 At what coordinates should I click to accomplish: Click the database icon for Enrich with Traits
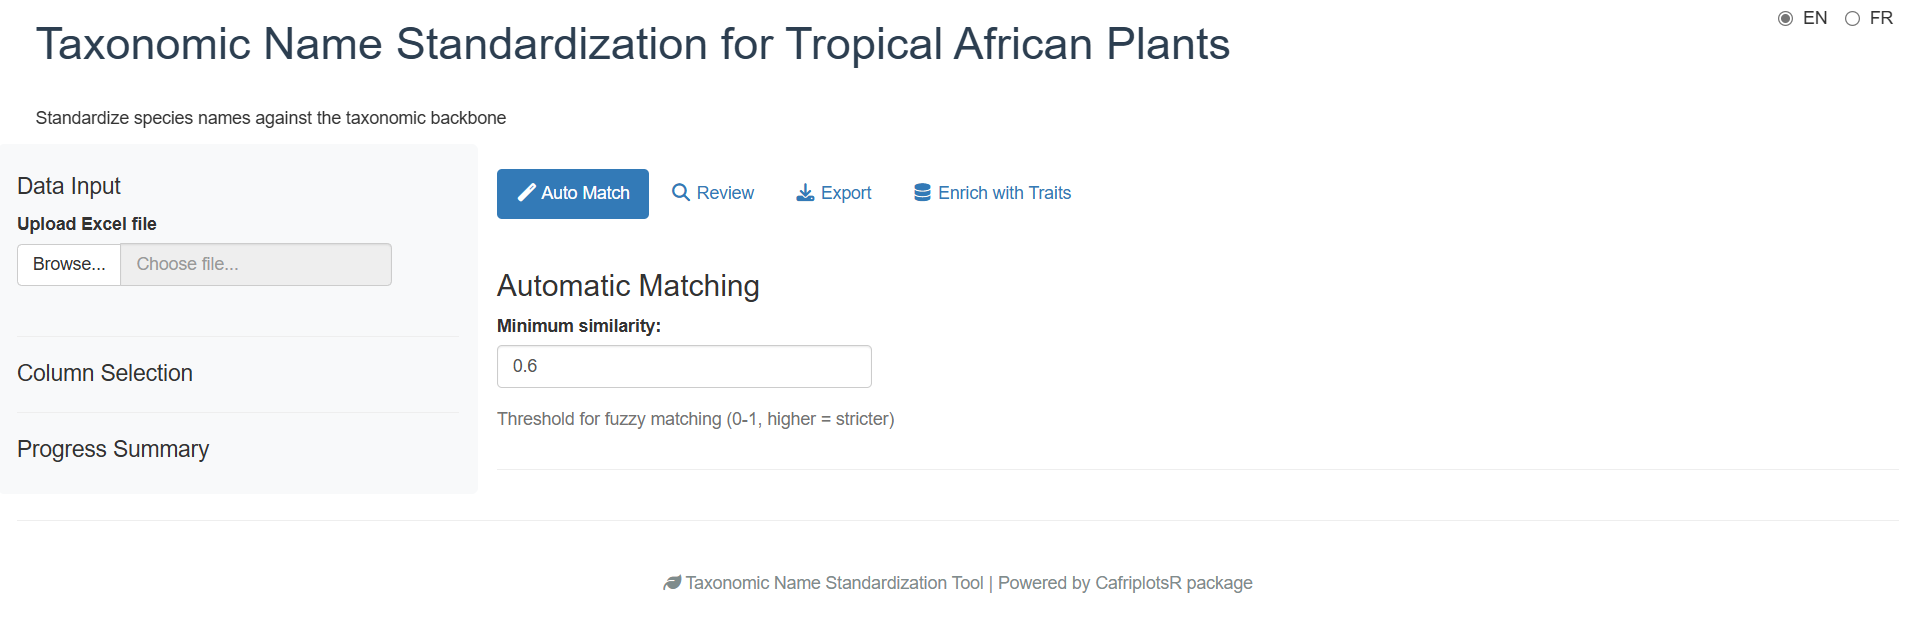[x=922, y=193]
